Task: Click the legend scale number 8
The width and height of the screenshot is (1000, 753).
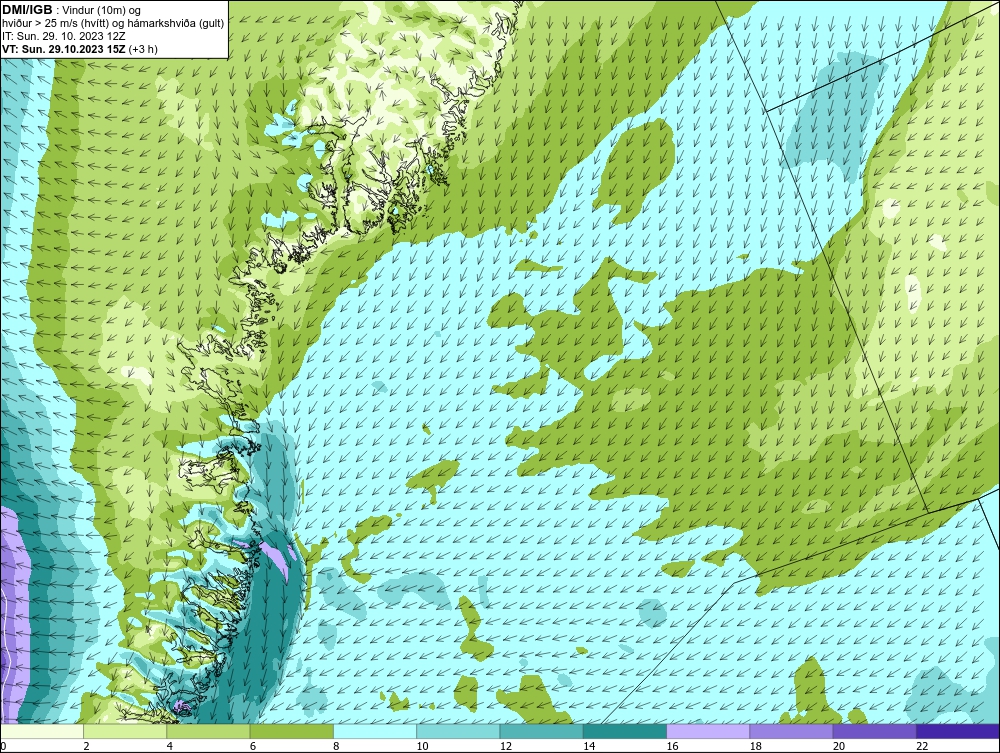Action: point(336,746)
